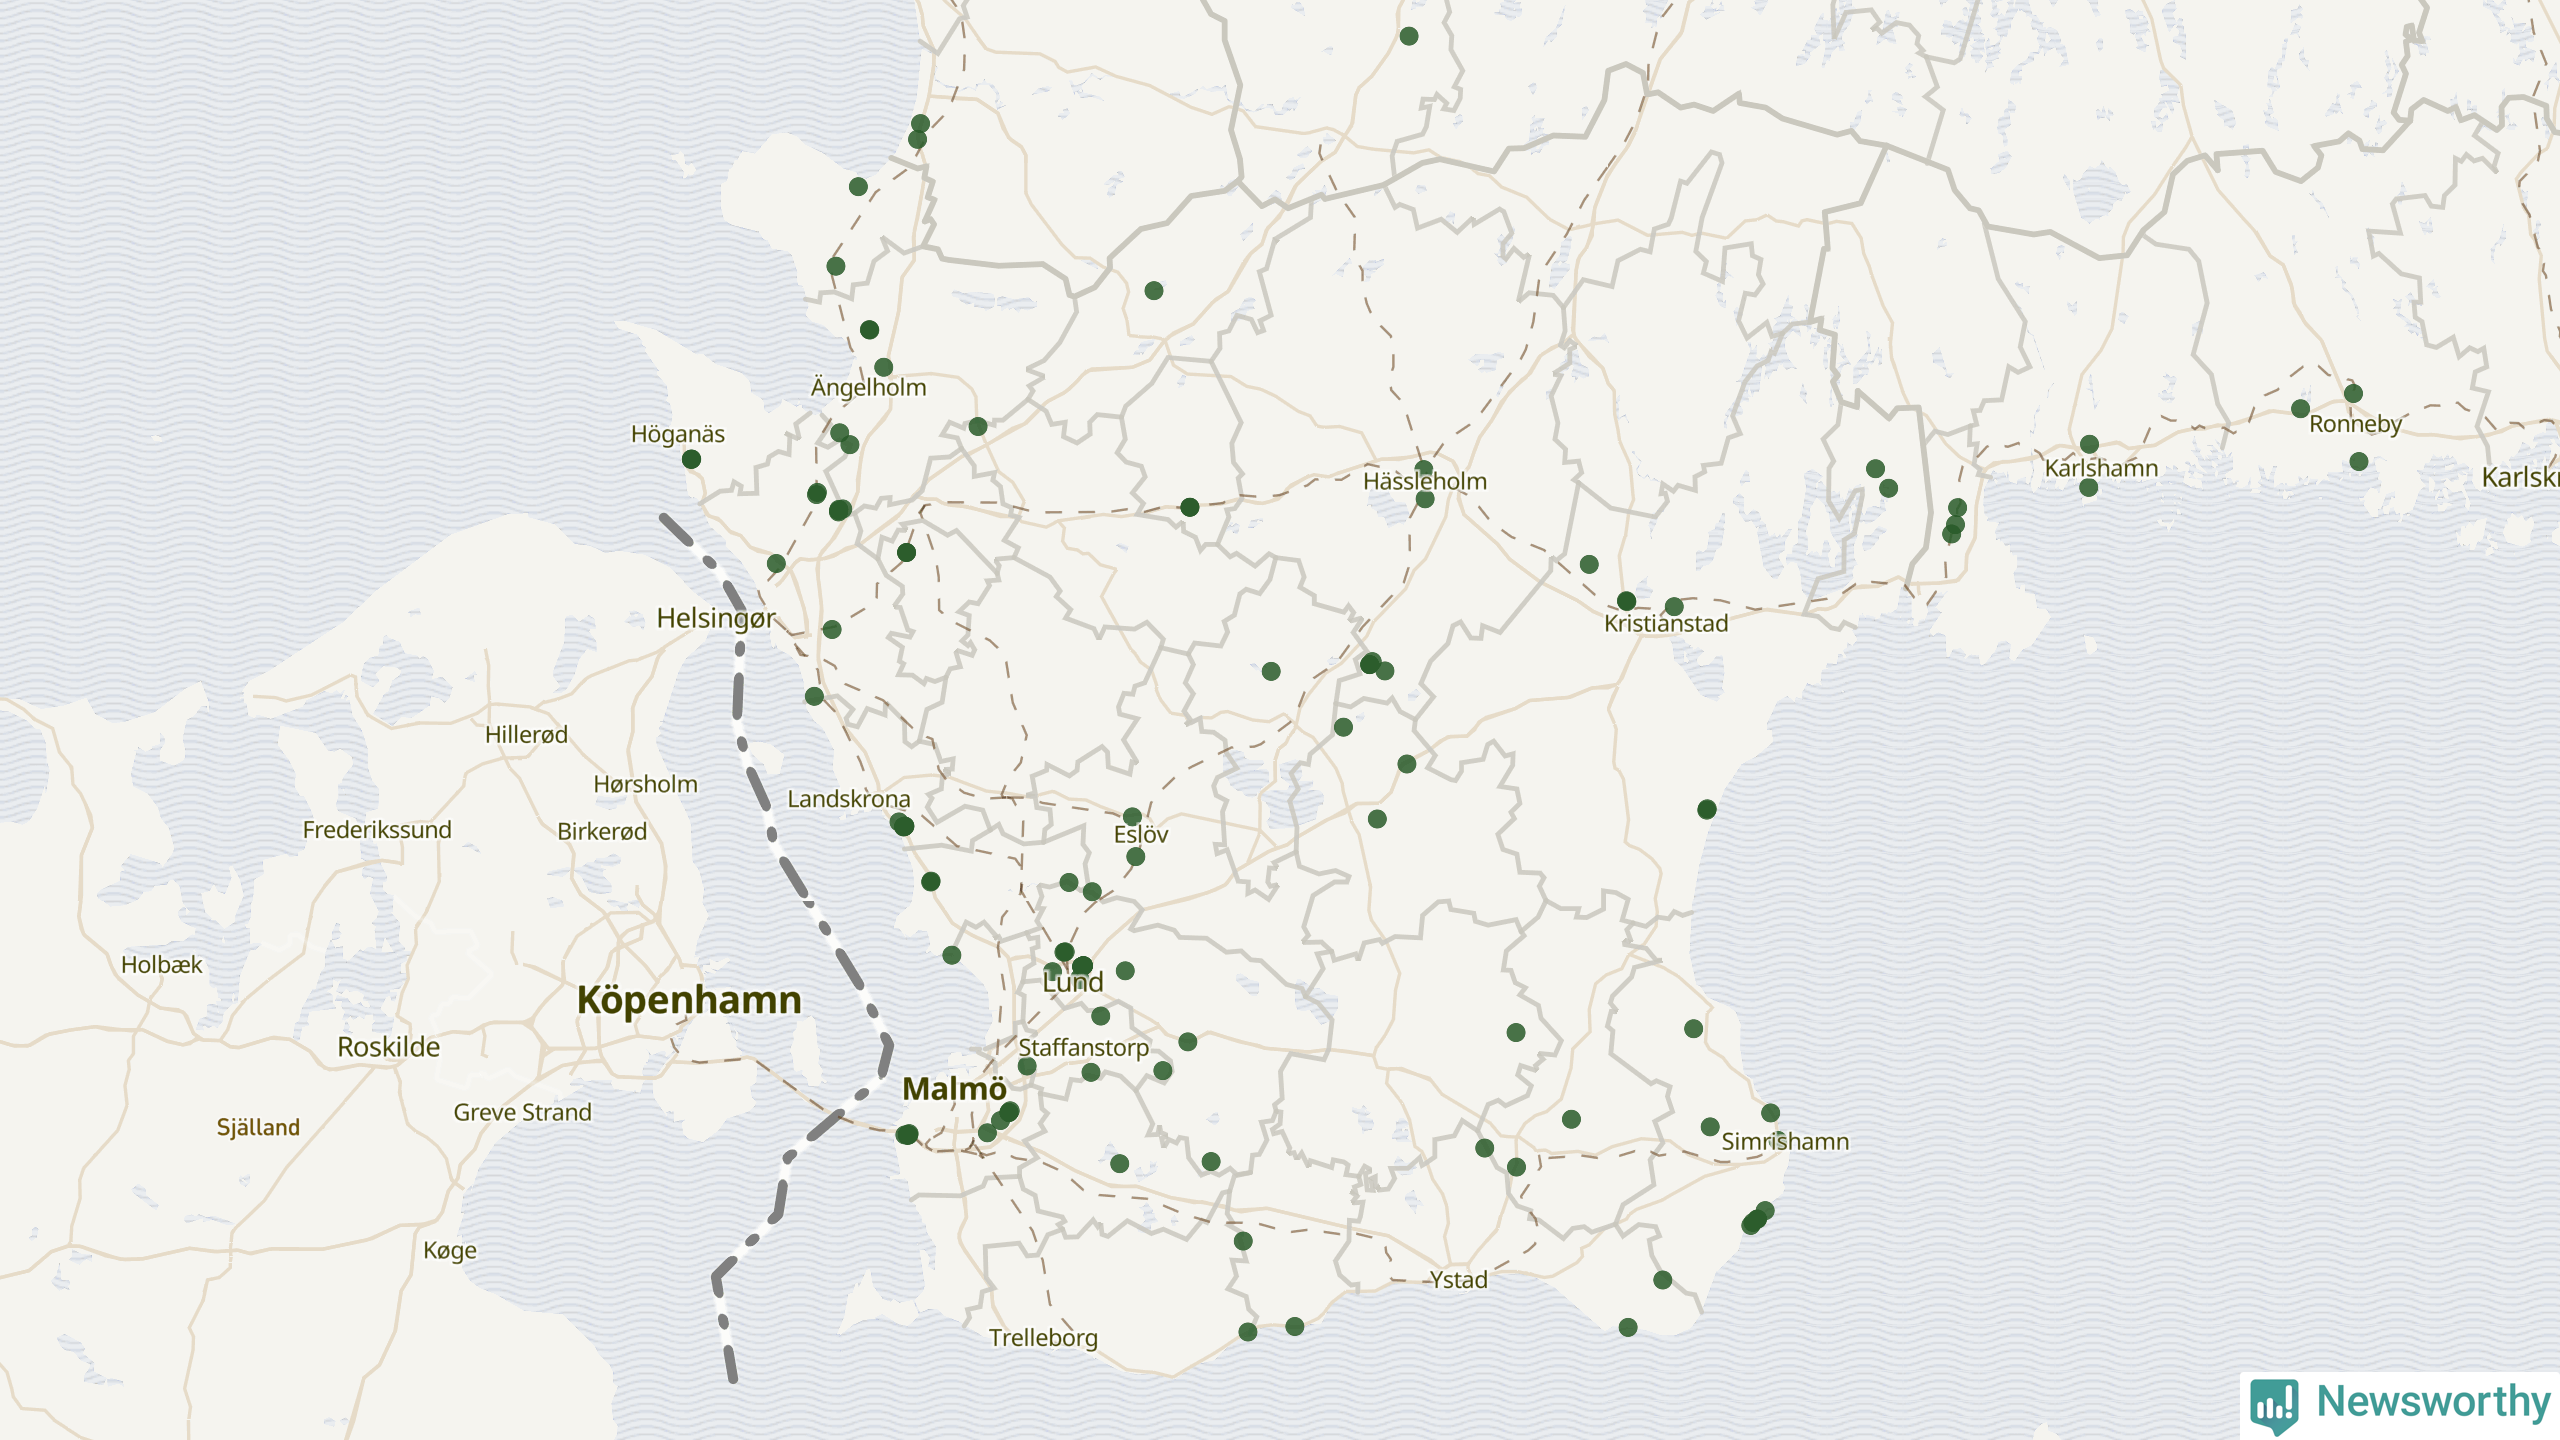
Task: Click the Helsingør label
Action: tap(716, 619)
